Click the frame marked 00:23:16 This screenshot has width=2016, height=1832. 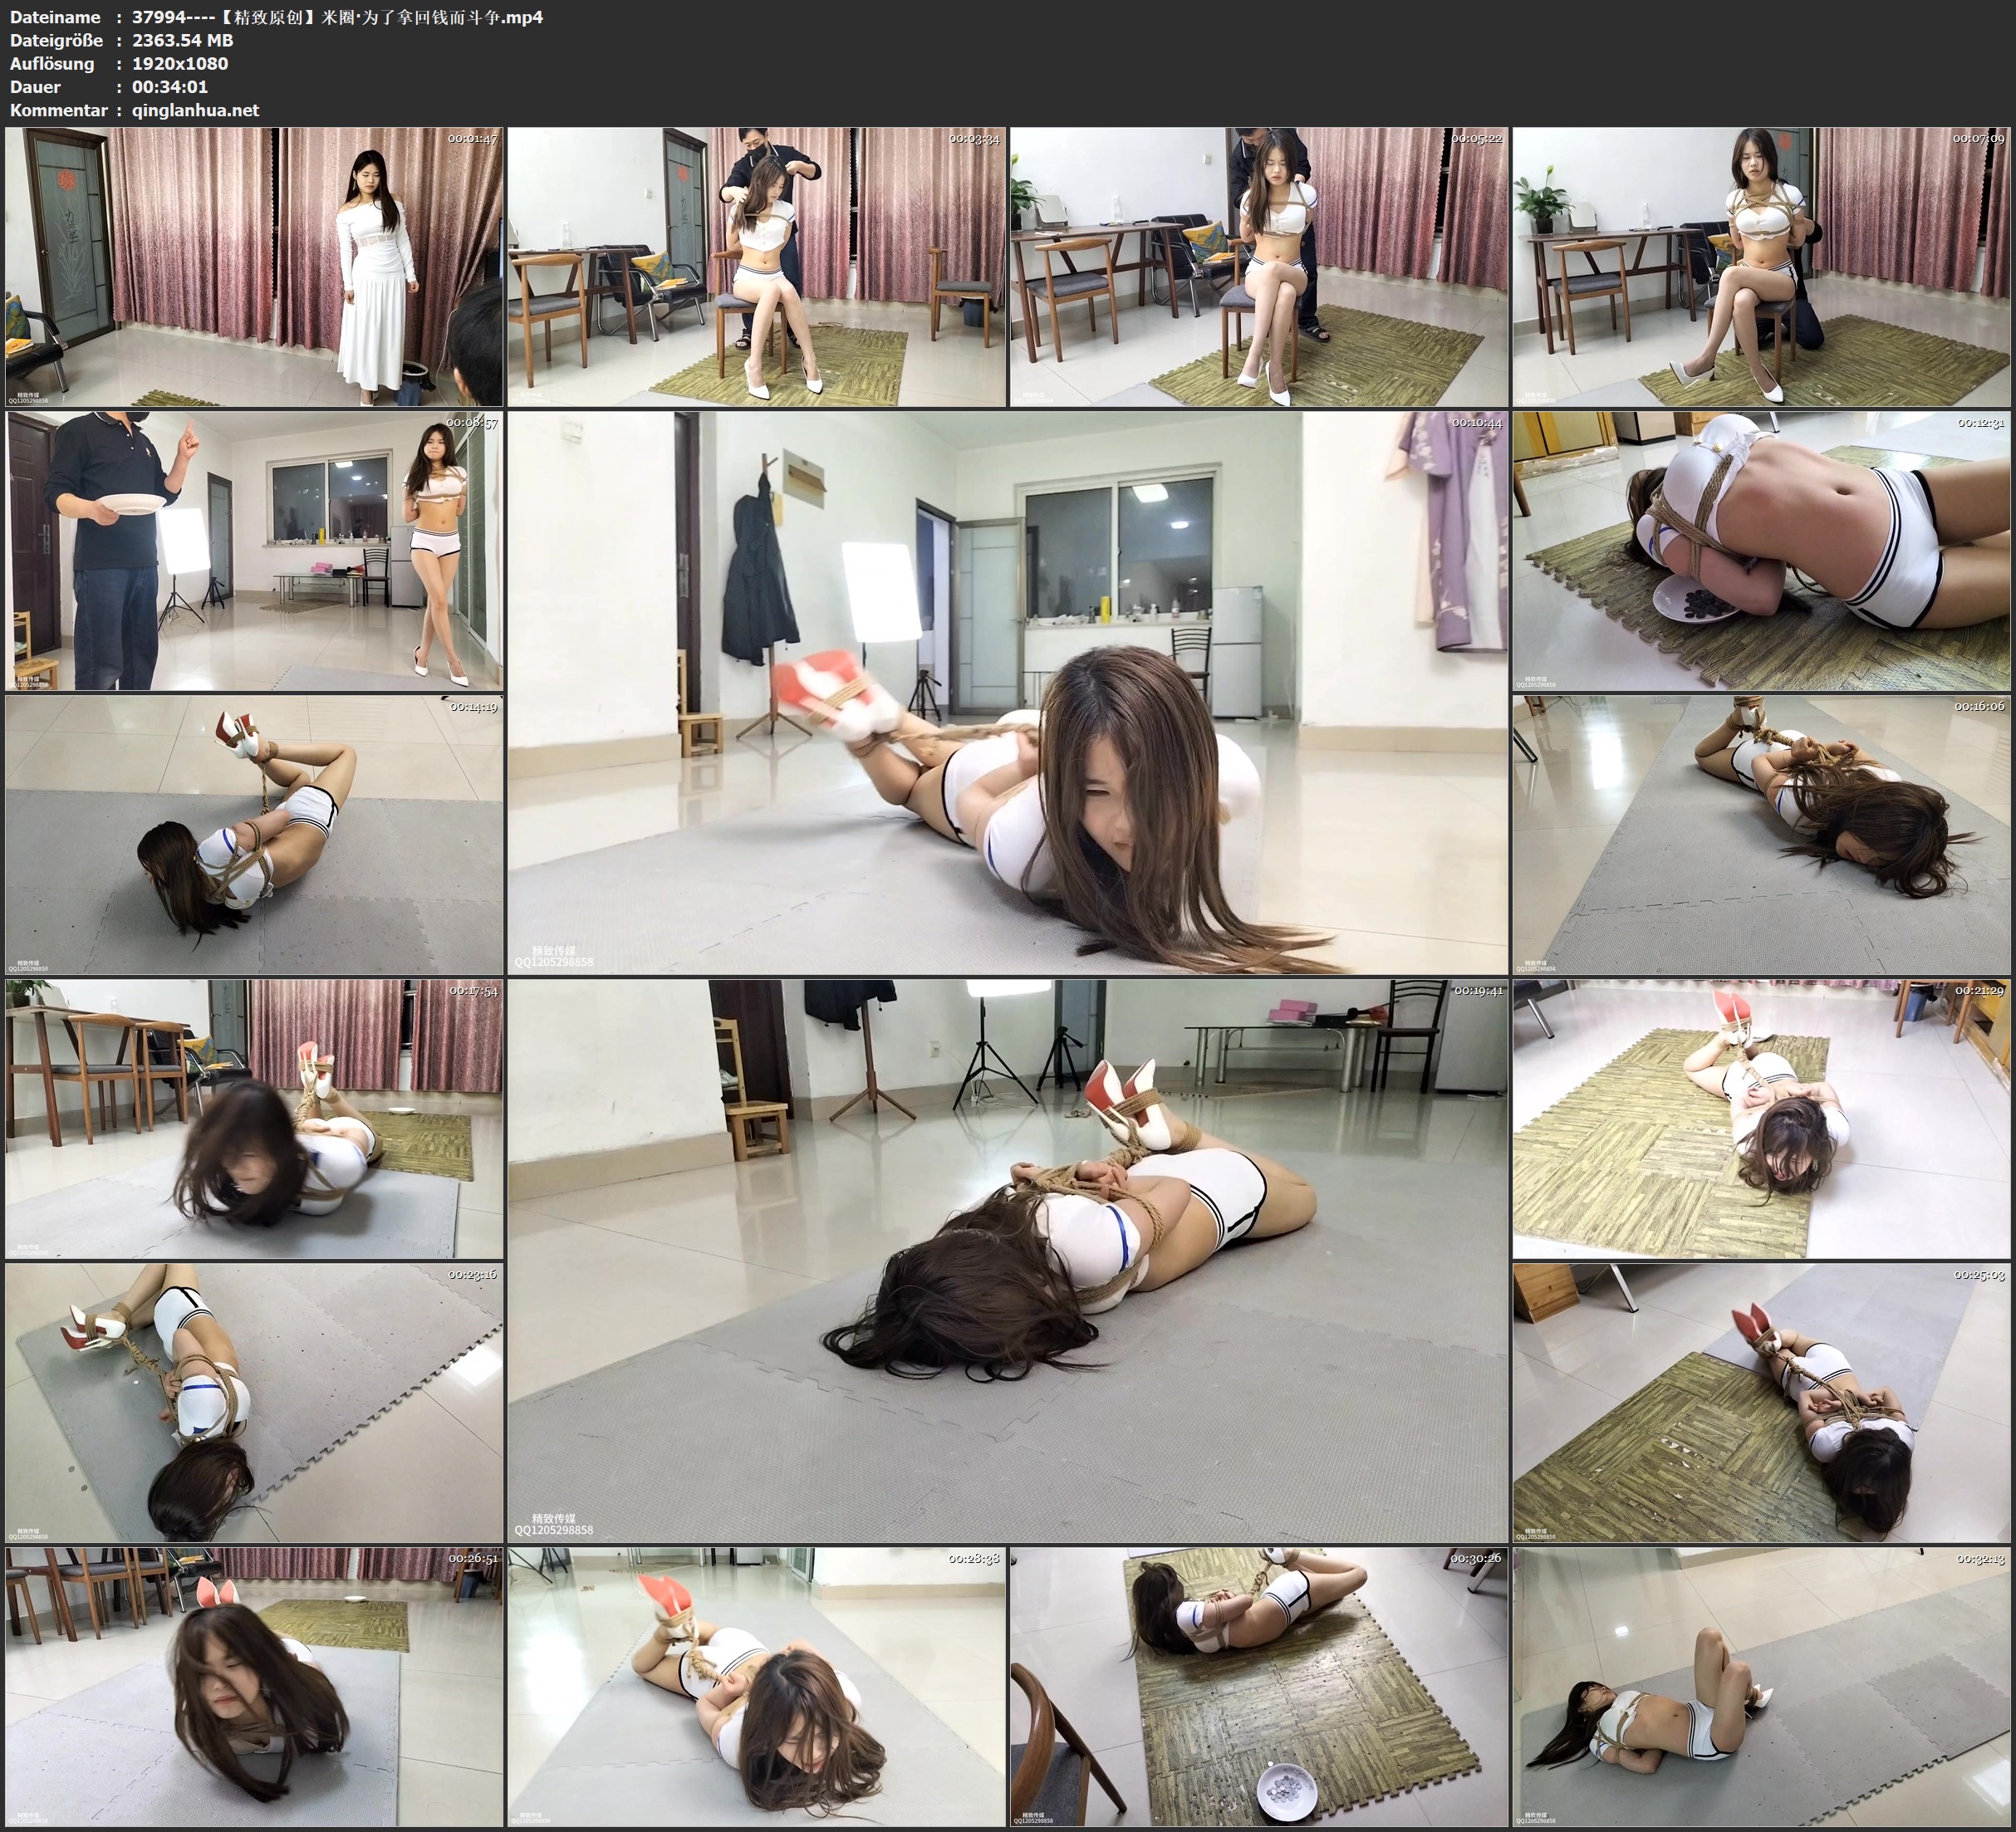click(x=254, y=1402)
